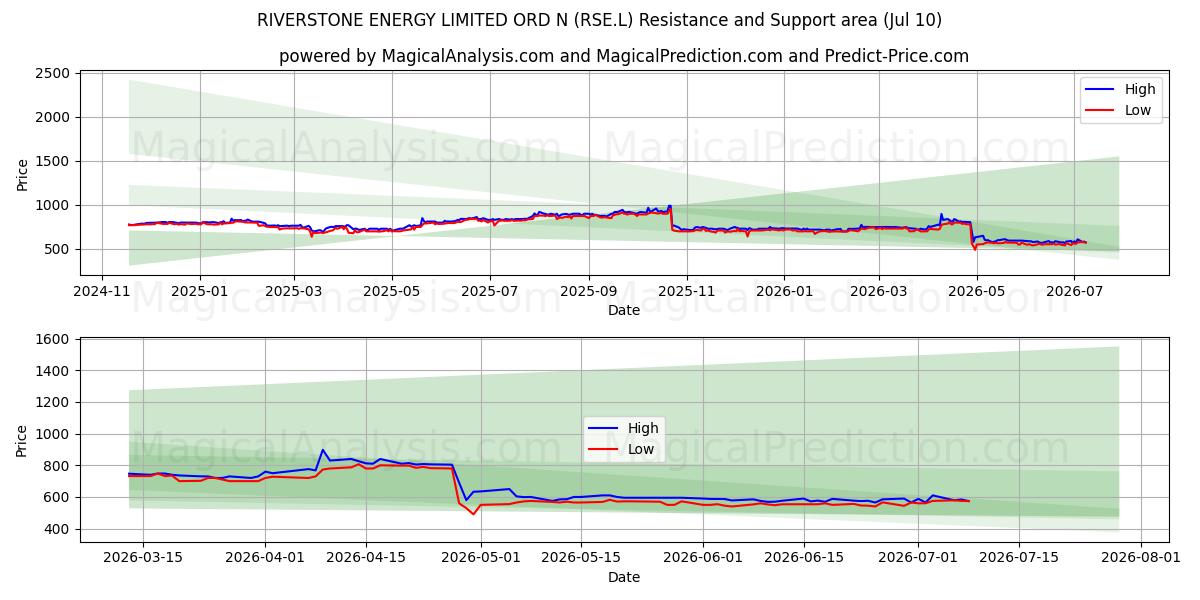Click the 'Price' axis title beside the bottom chart
This screenshot has height=600, width=1200.
[22, 440]
